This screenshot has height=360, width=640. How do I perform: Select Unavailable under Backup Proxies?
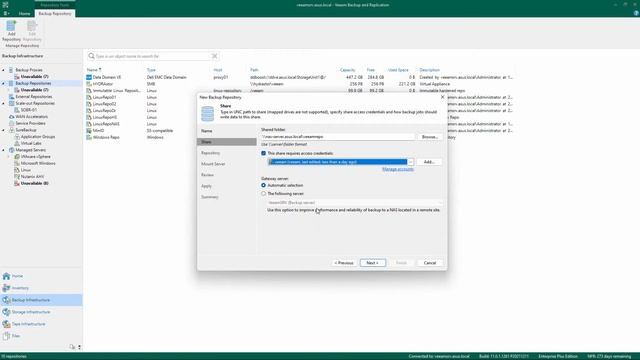point(34,77)
